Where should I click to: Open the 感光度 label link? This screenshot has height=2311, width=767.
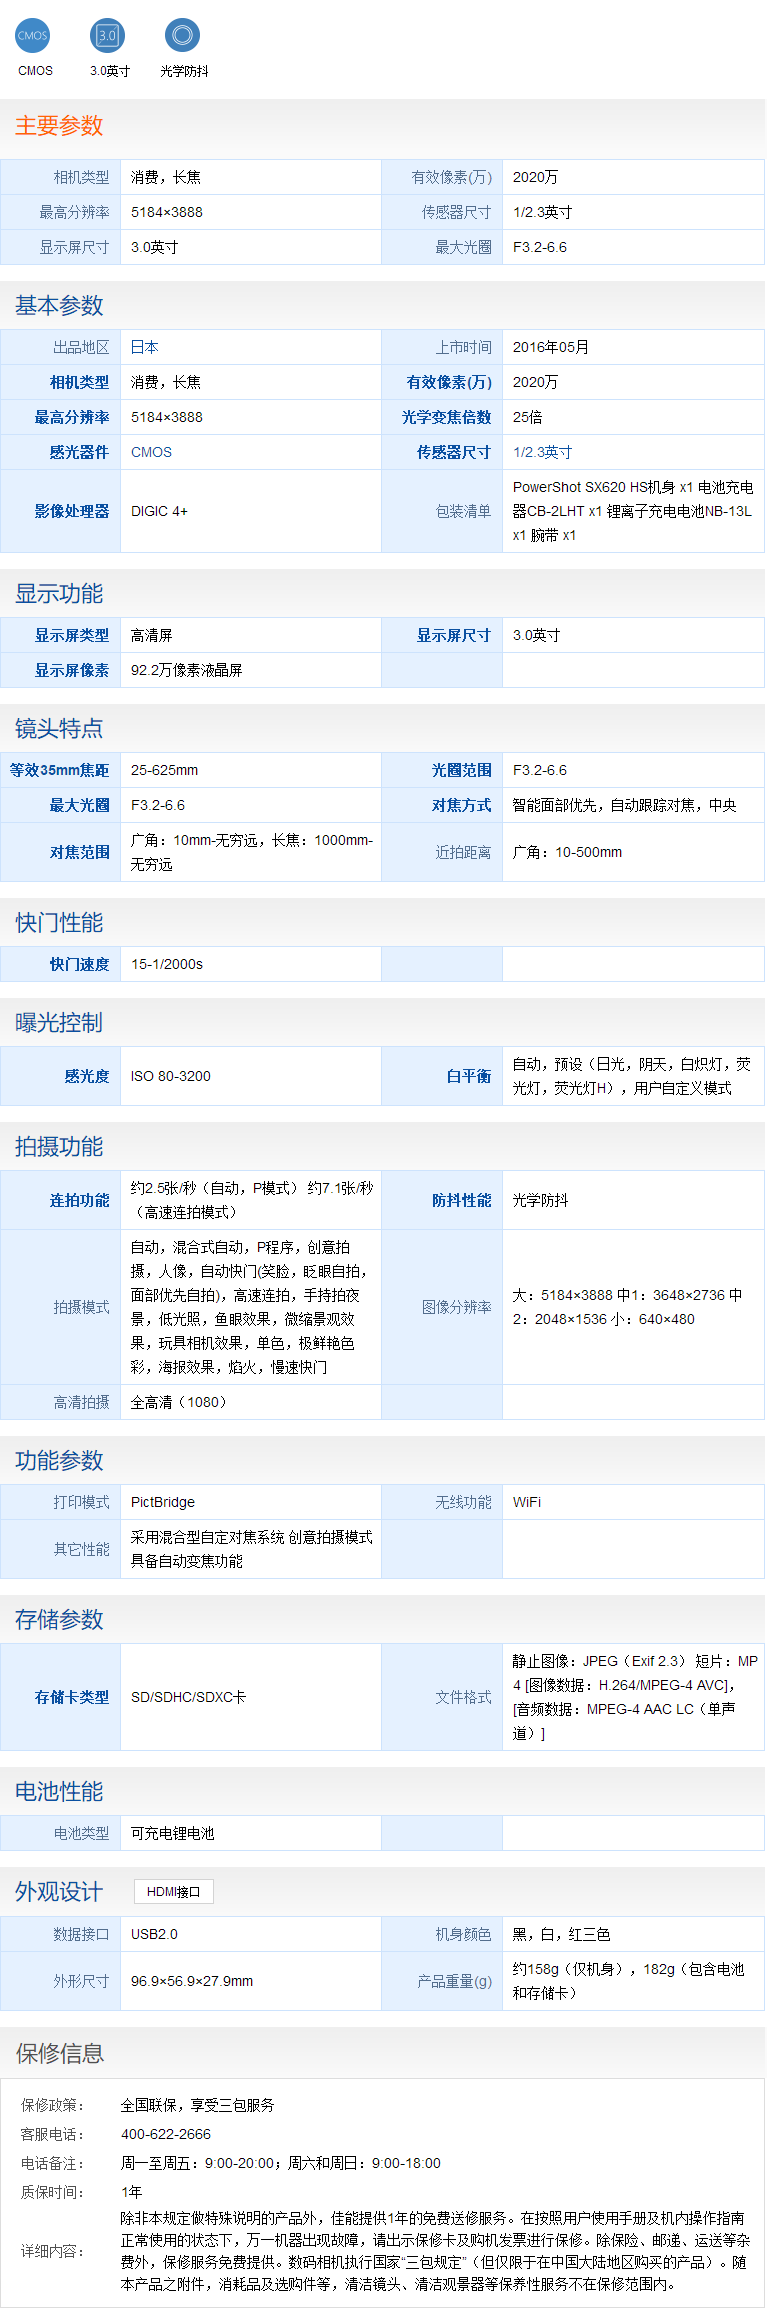click(86, 1076)
